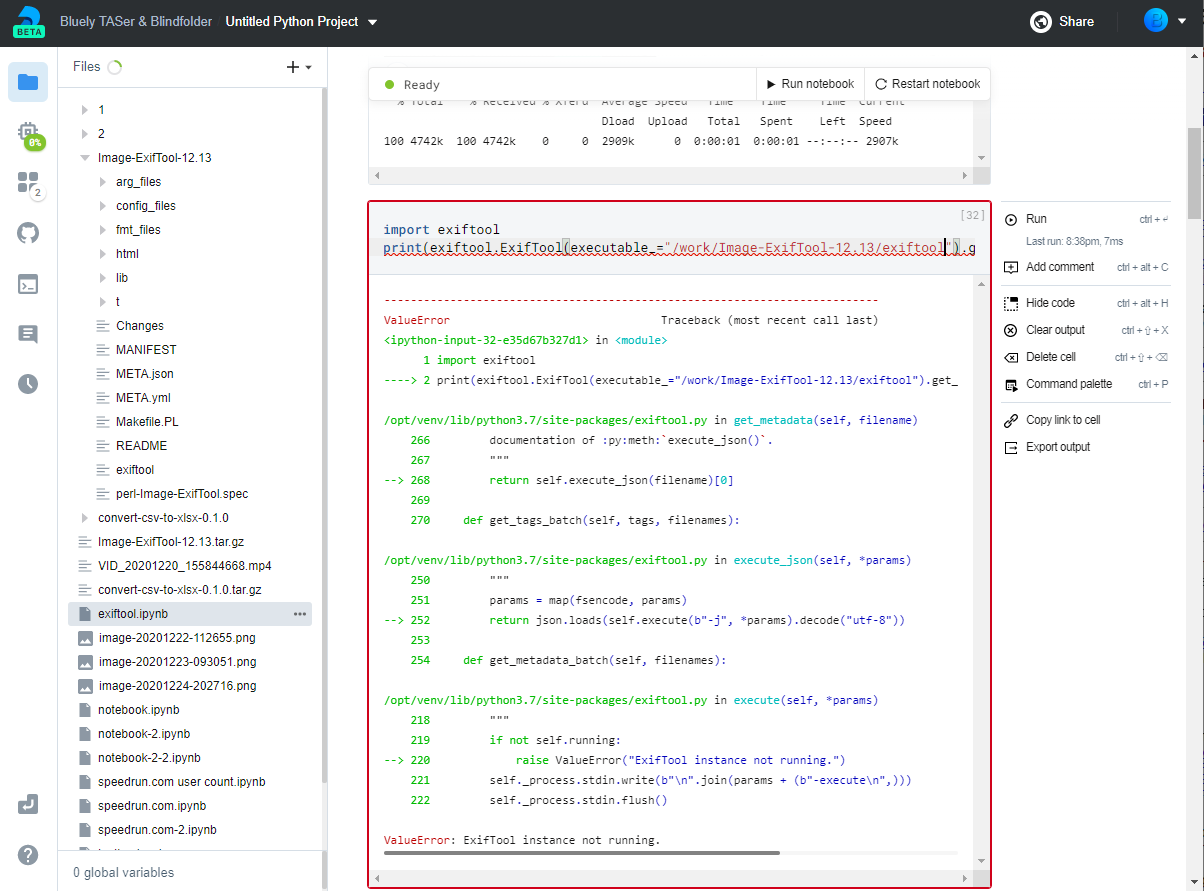Click ipython-input-32 traceback link
The image size is (1204, 891).
(486, 340)
